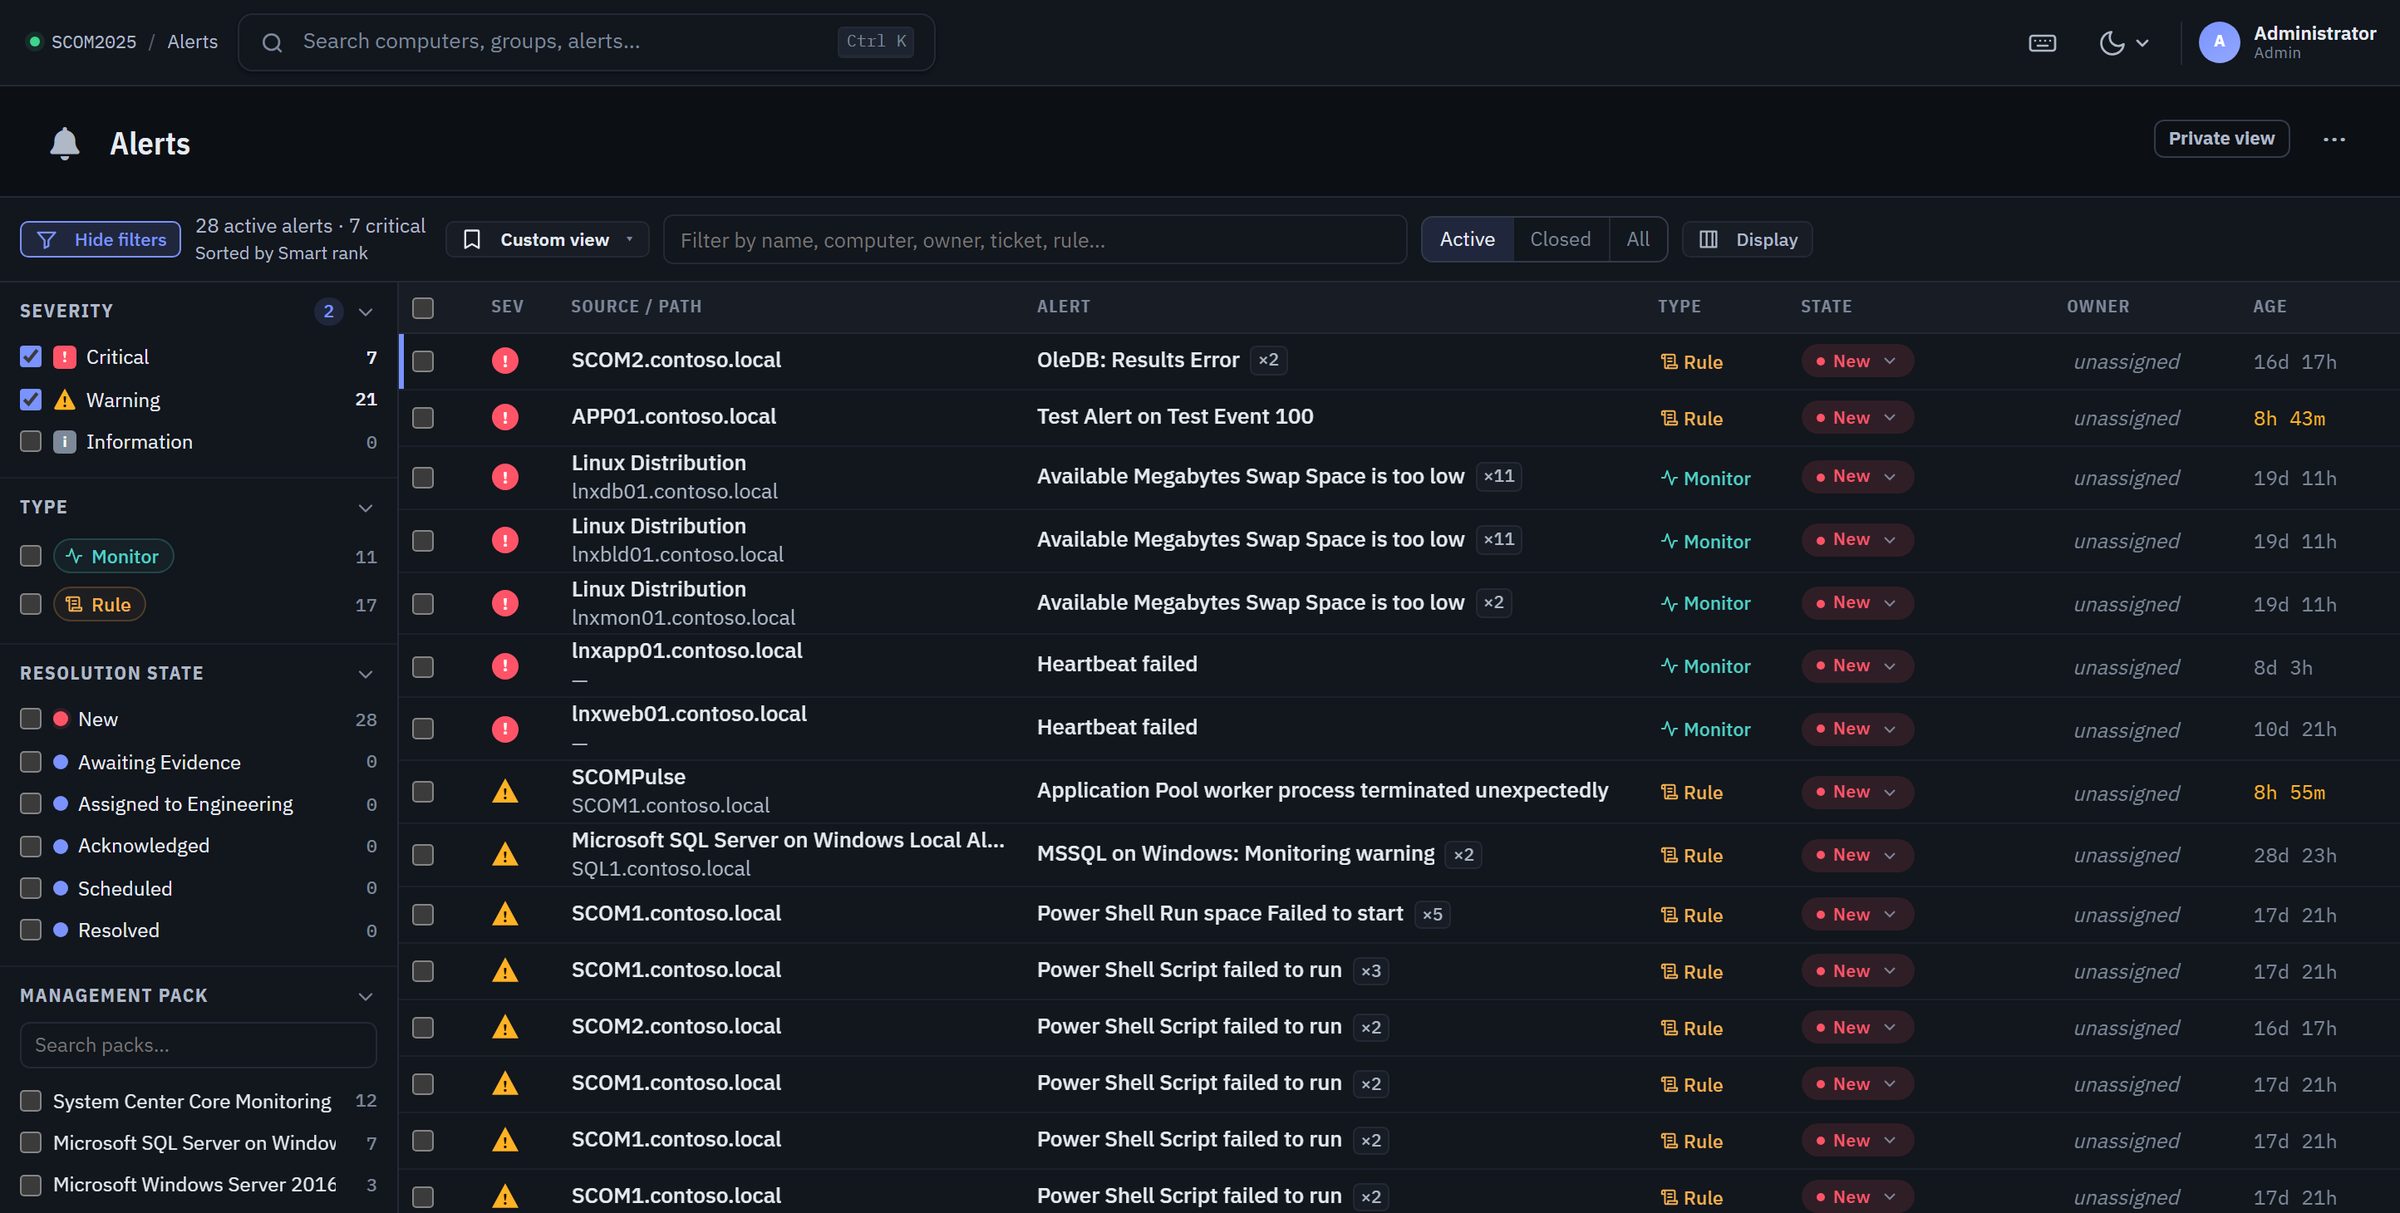Viewport: 2400px width, 1213px height.
Task: Click the Critical red icon in Severity filter
Action: 64,357
